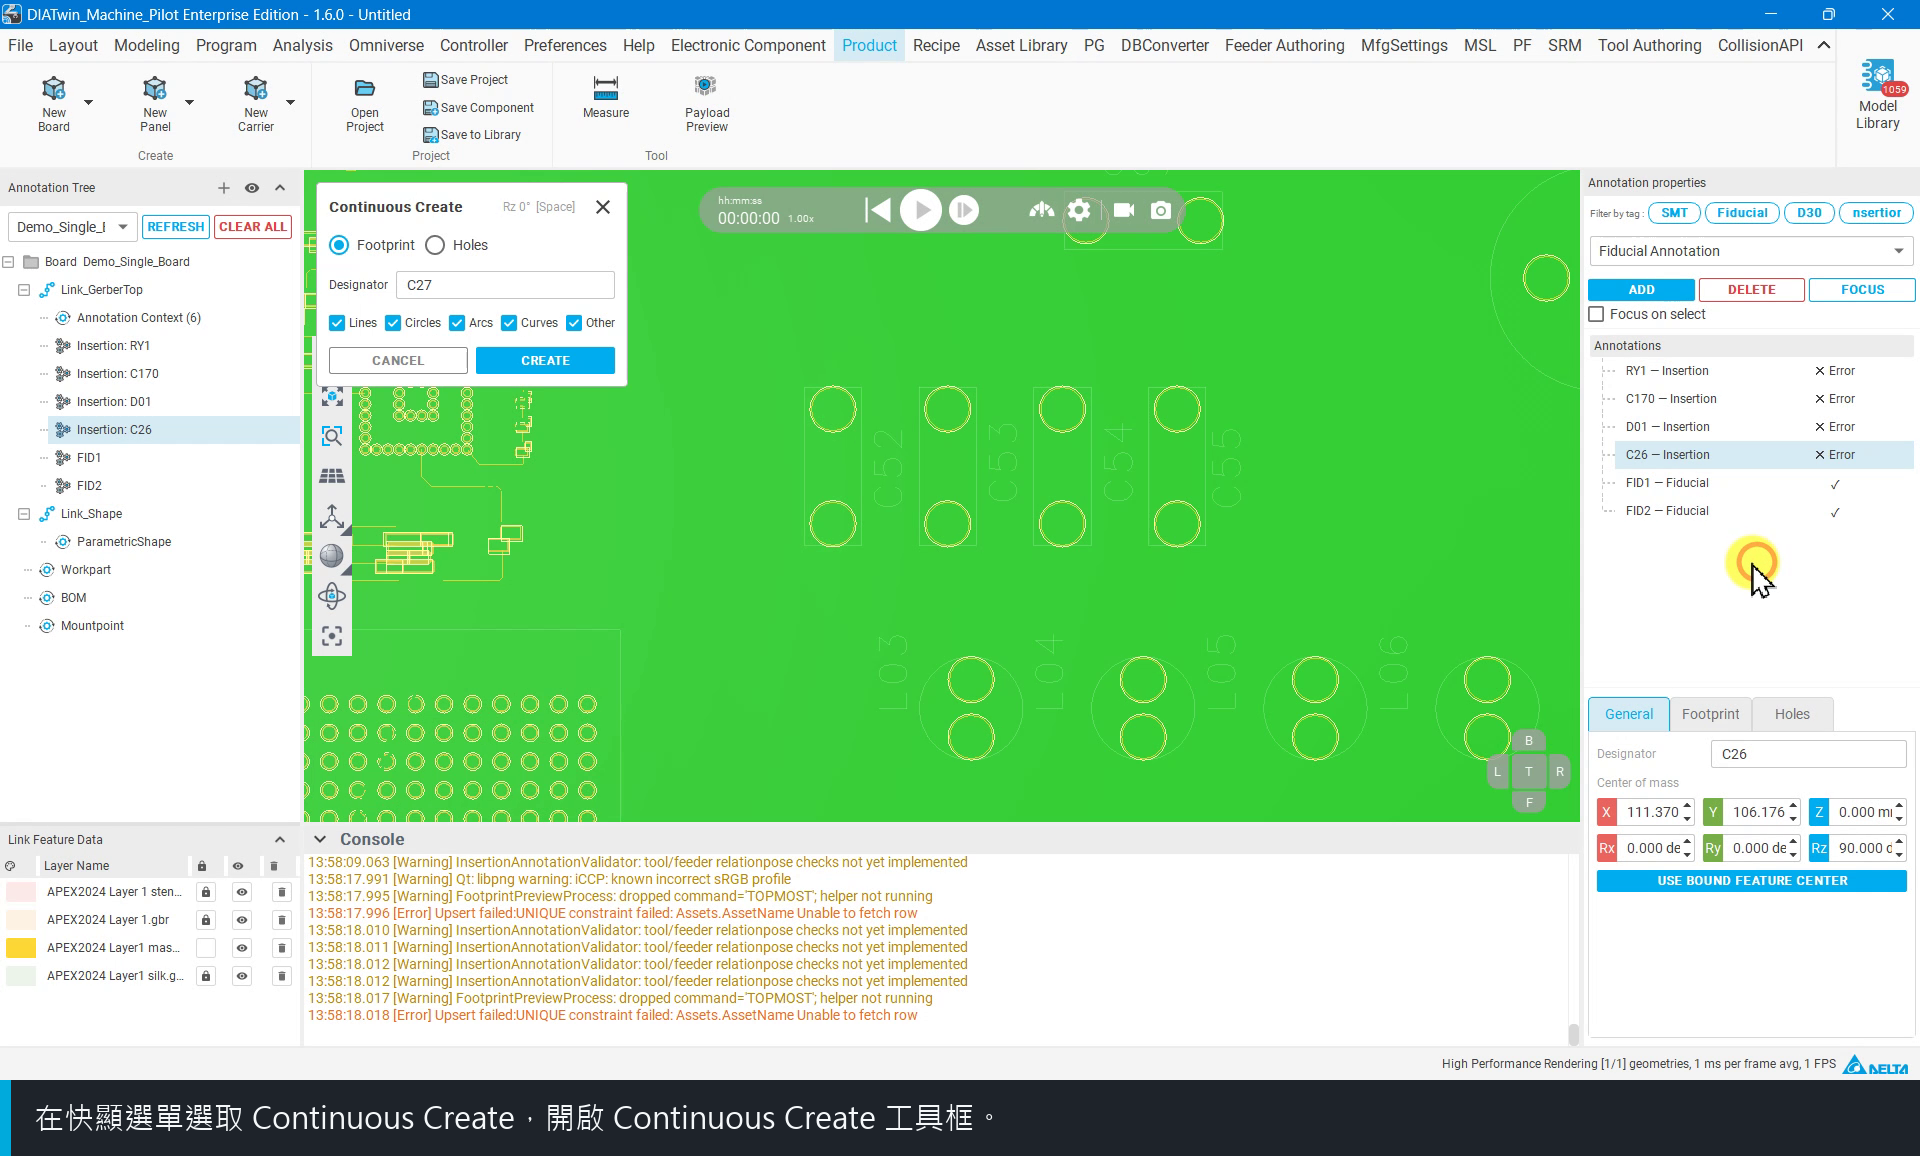This screenshot has width=1920, height=1156.
Task: Collapse the Link Feature Data panel
Action: [280, 840]
